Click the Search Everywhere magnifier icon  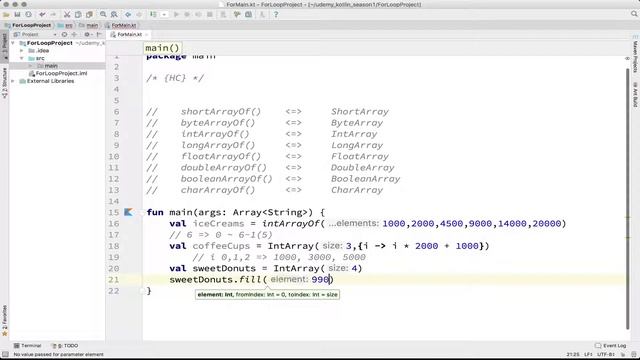634,14
